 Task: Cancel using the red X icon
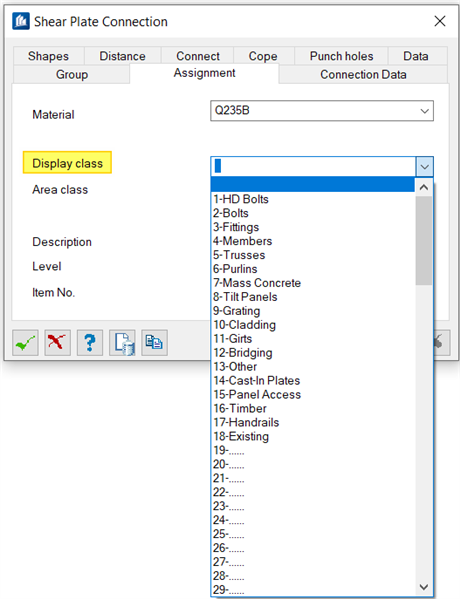[57, 343]
